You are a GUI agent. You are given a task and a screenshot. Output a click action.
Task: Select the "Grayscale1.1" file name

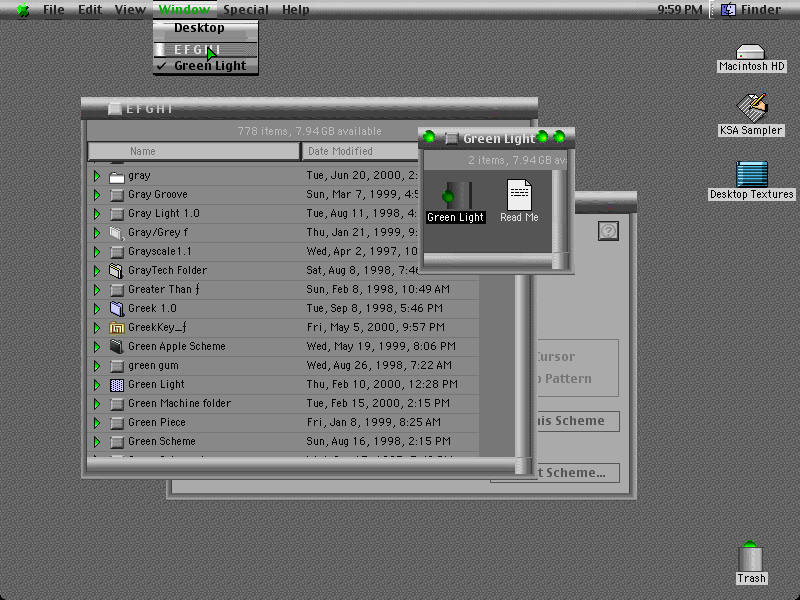coord(160,252)
